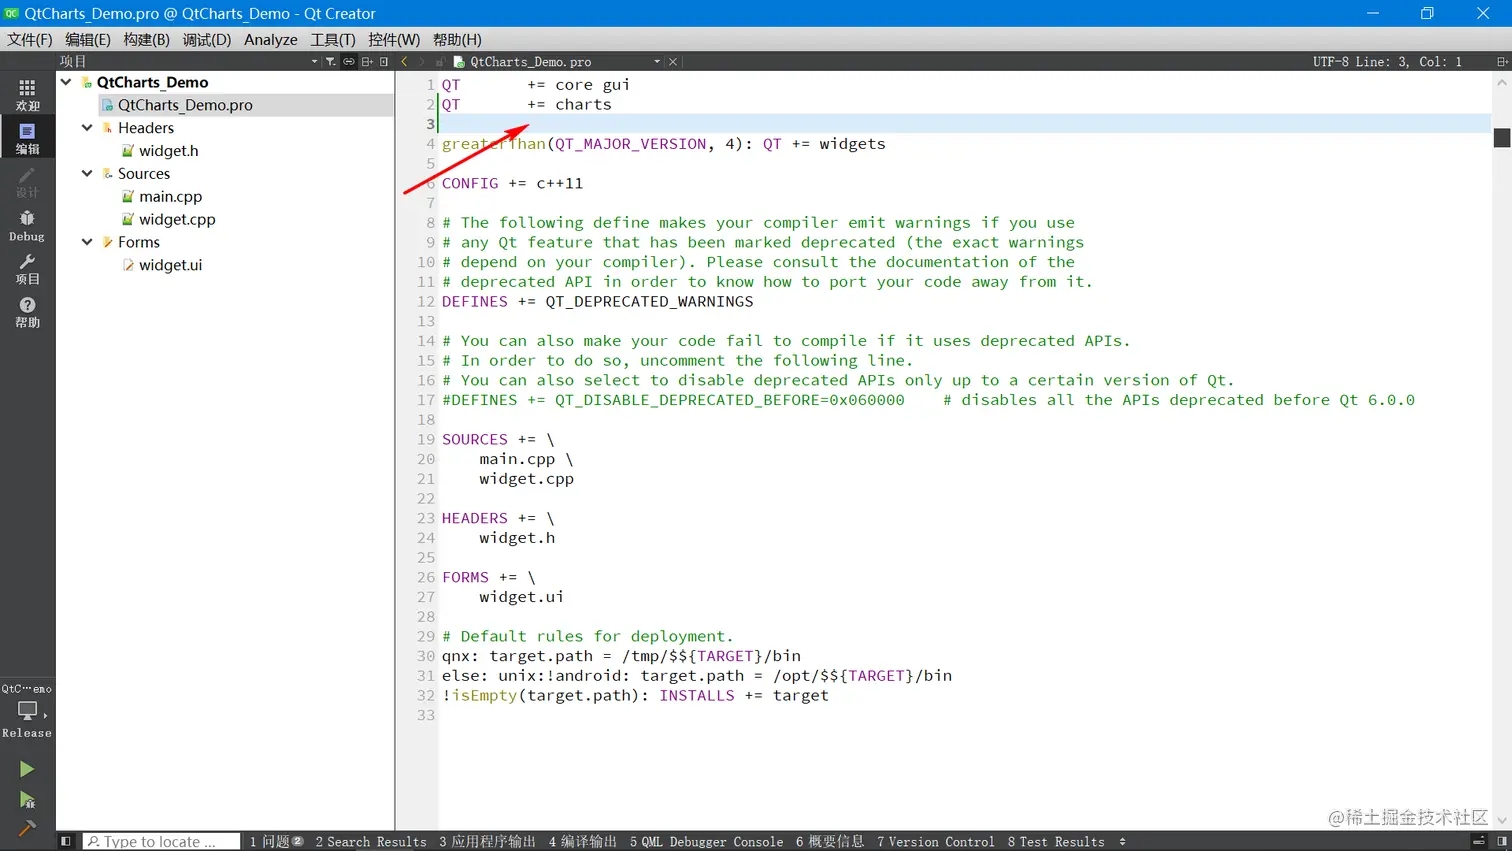Click Line: 3, Col: 1 indicator
Screen dimensions: 1512x851
click(1408, 62)
